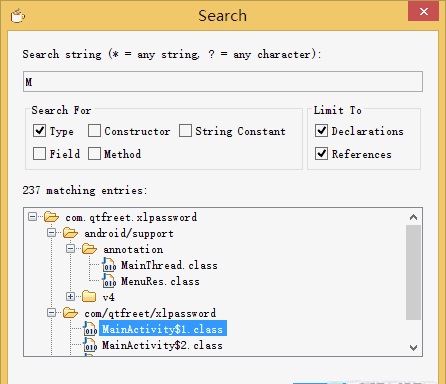Click the results scrollbar down arrow
The height and width of the screenshot is (384, 446).
coord(413,348)
